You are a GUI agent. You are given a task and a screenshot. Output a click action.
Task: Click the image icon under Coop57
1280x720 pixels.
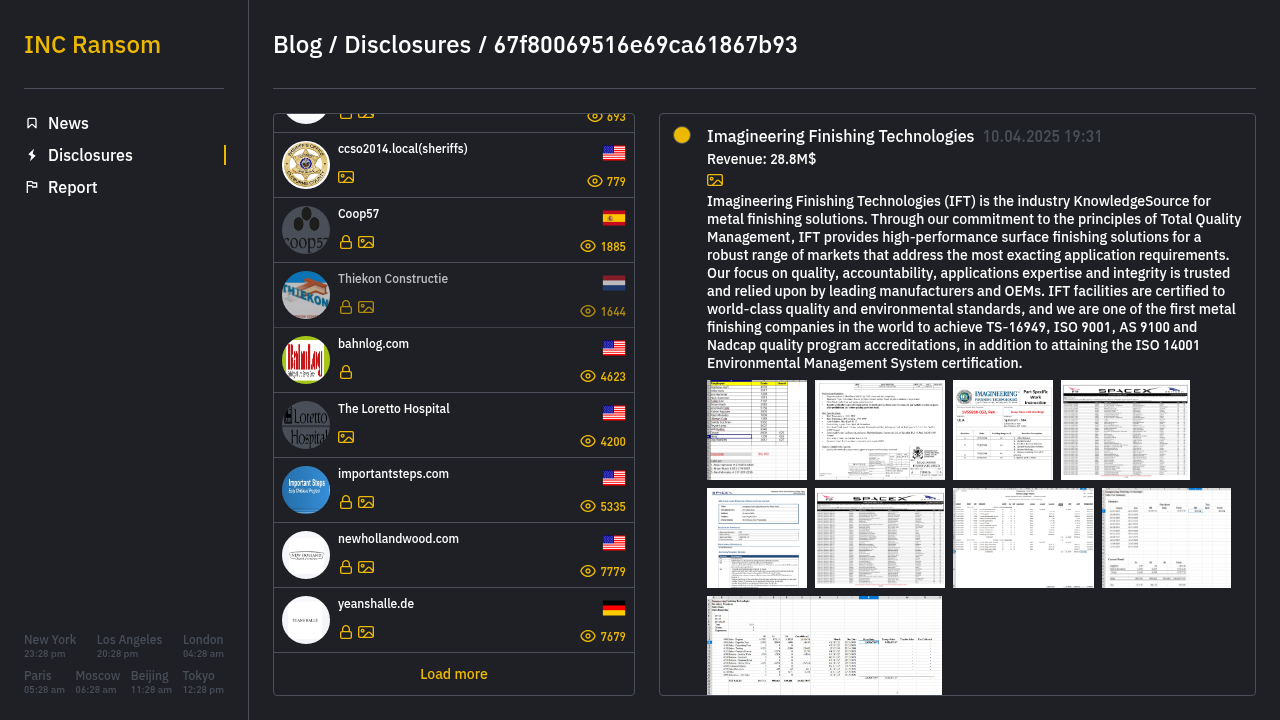[x=366, y=242]
